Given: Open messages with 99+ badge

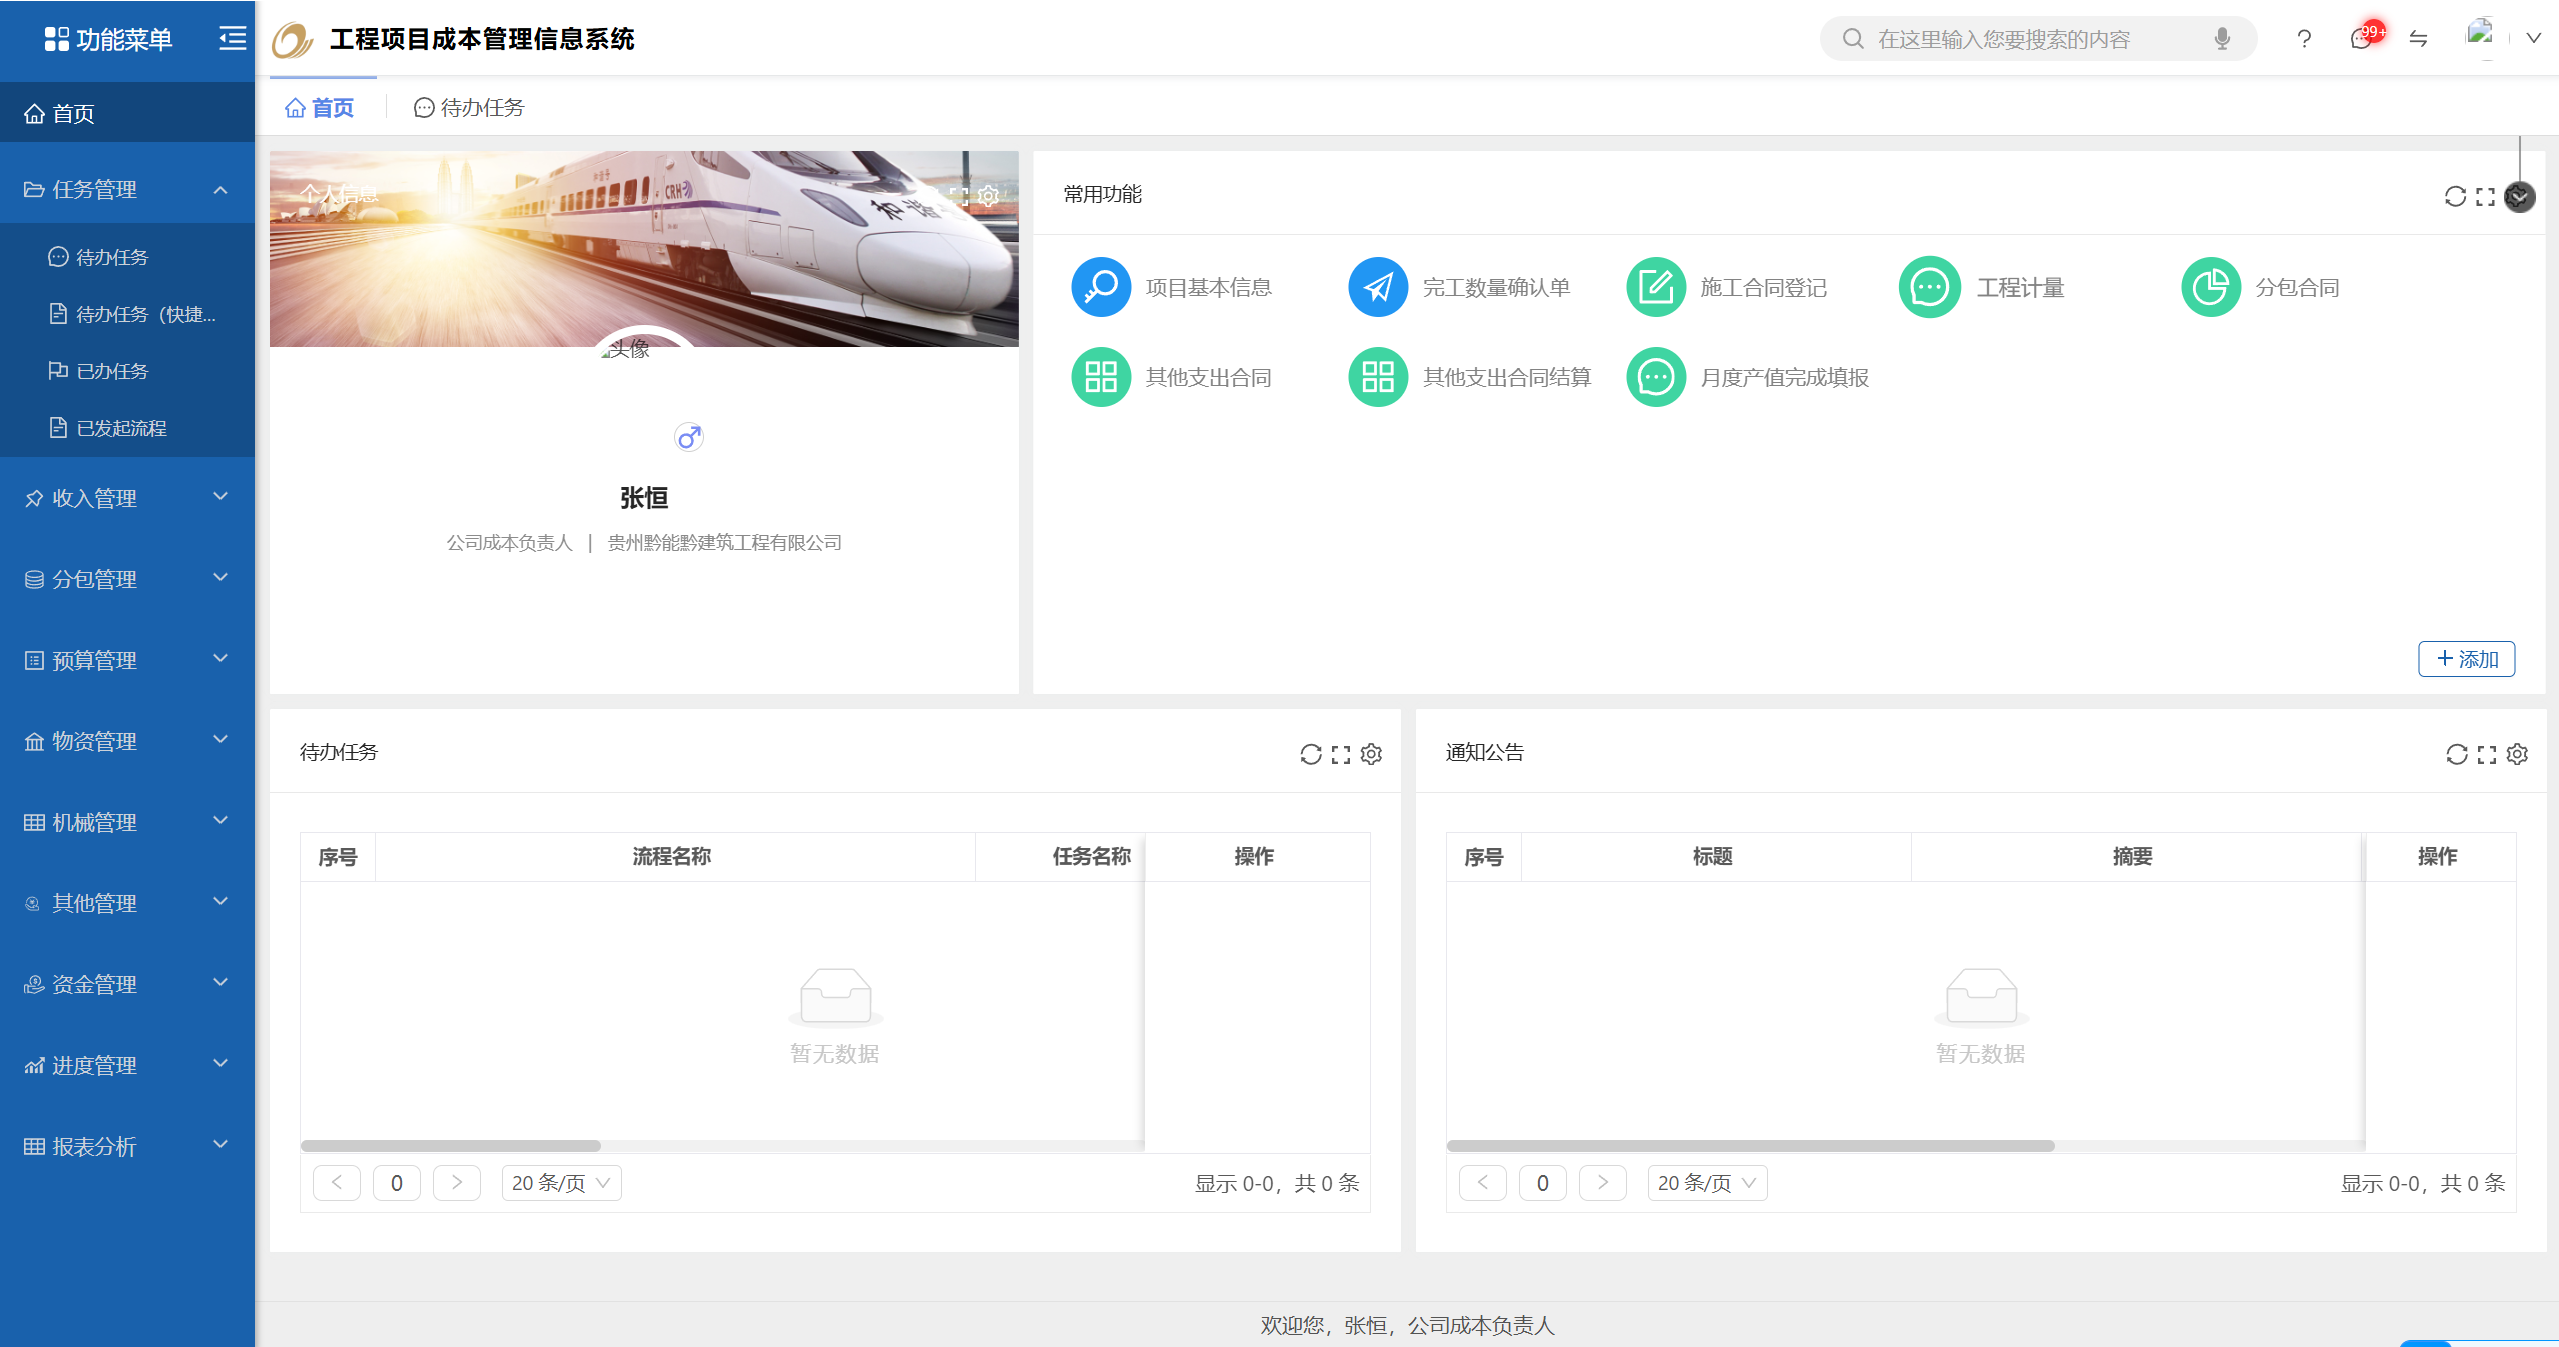Looking at the screenshot, I should [x=2364, y=37].
